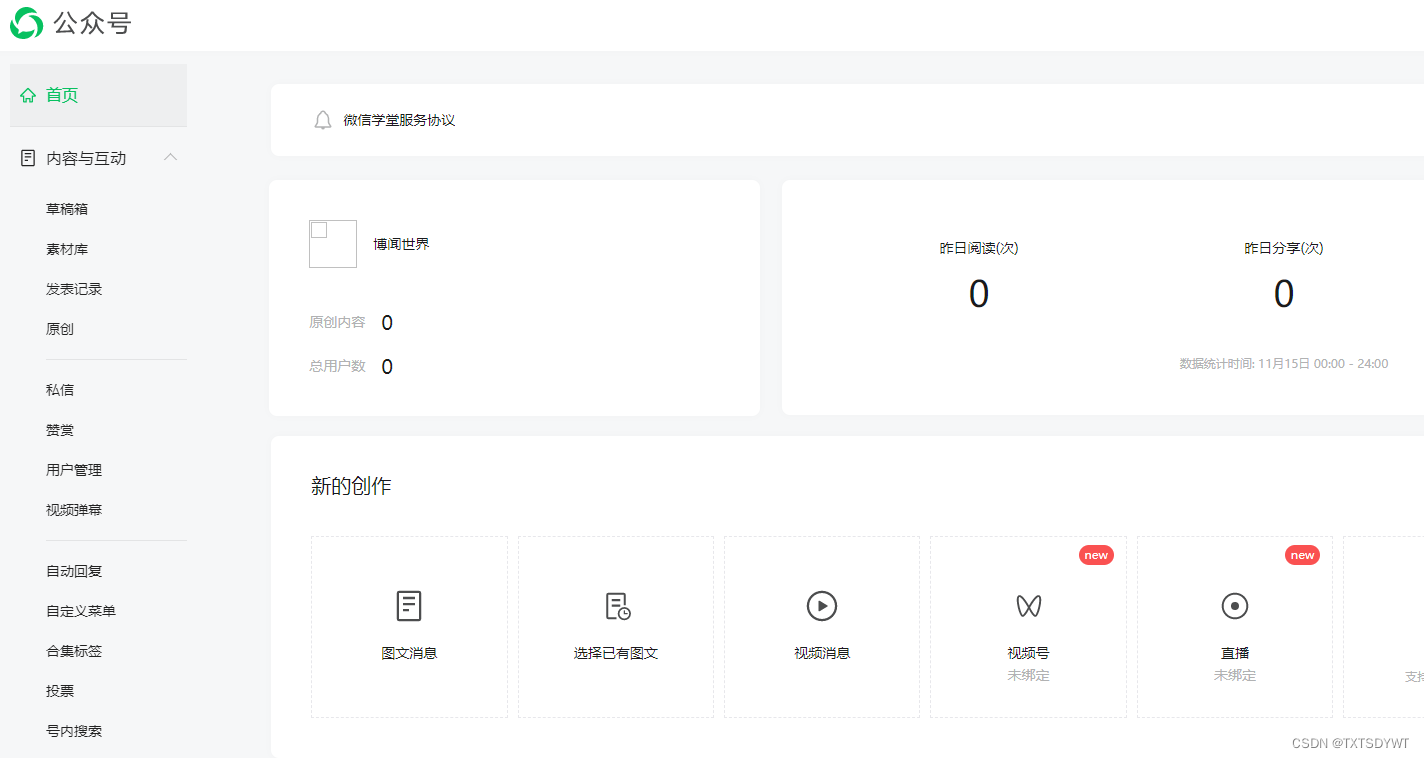Open 自动回复 in the sidebar
This screenshot has height=758, width=1424.
[74, 571]
